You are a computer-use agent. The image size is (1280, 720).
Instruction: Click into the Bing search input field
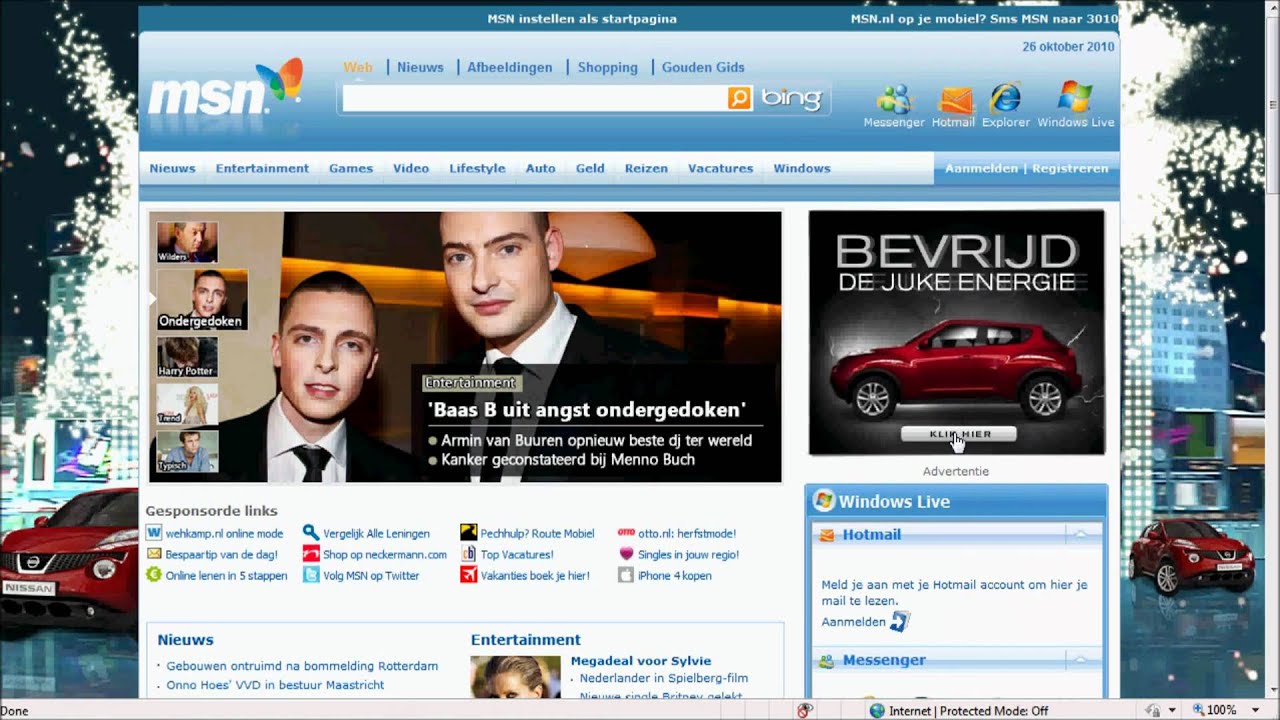[535, 98]
